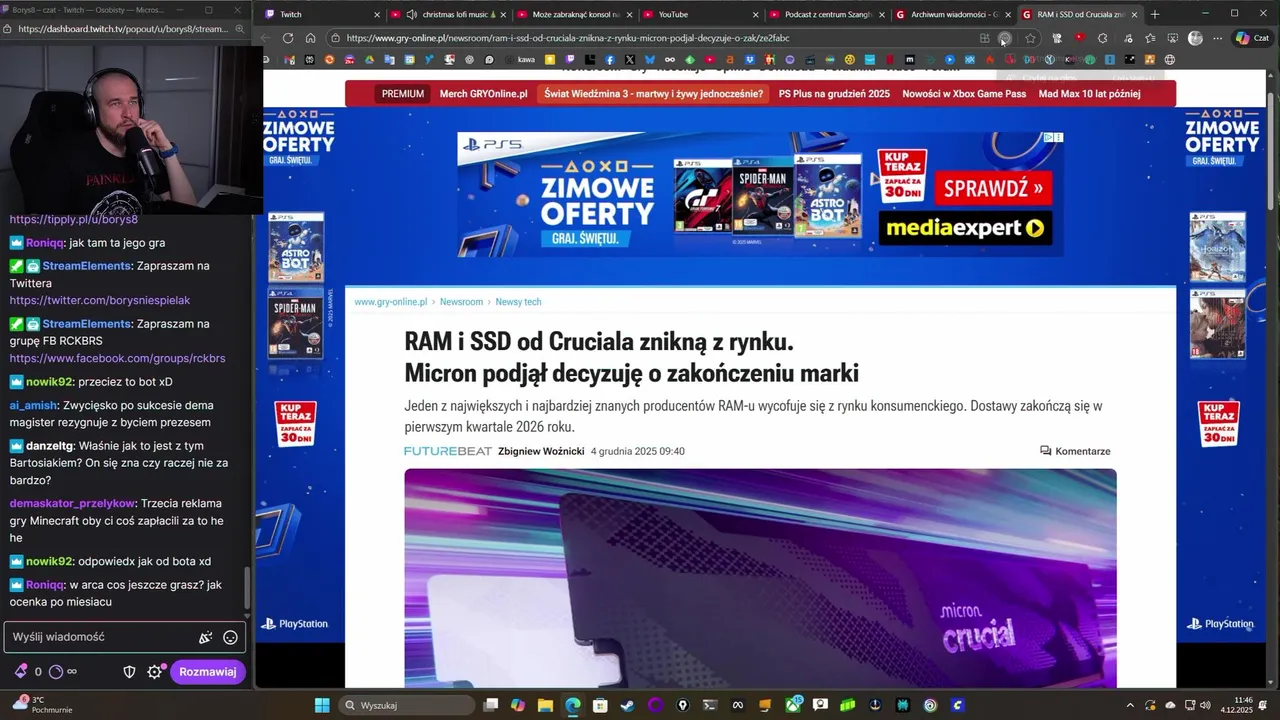
Task: Open Merch GRYOnline.pl link
Action: 483,94
